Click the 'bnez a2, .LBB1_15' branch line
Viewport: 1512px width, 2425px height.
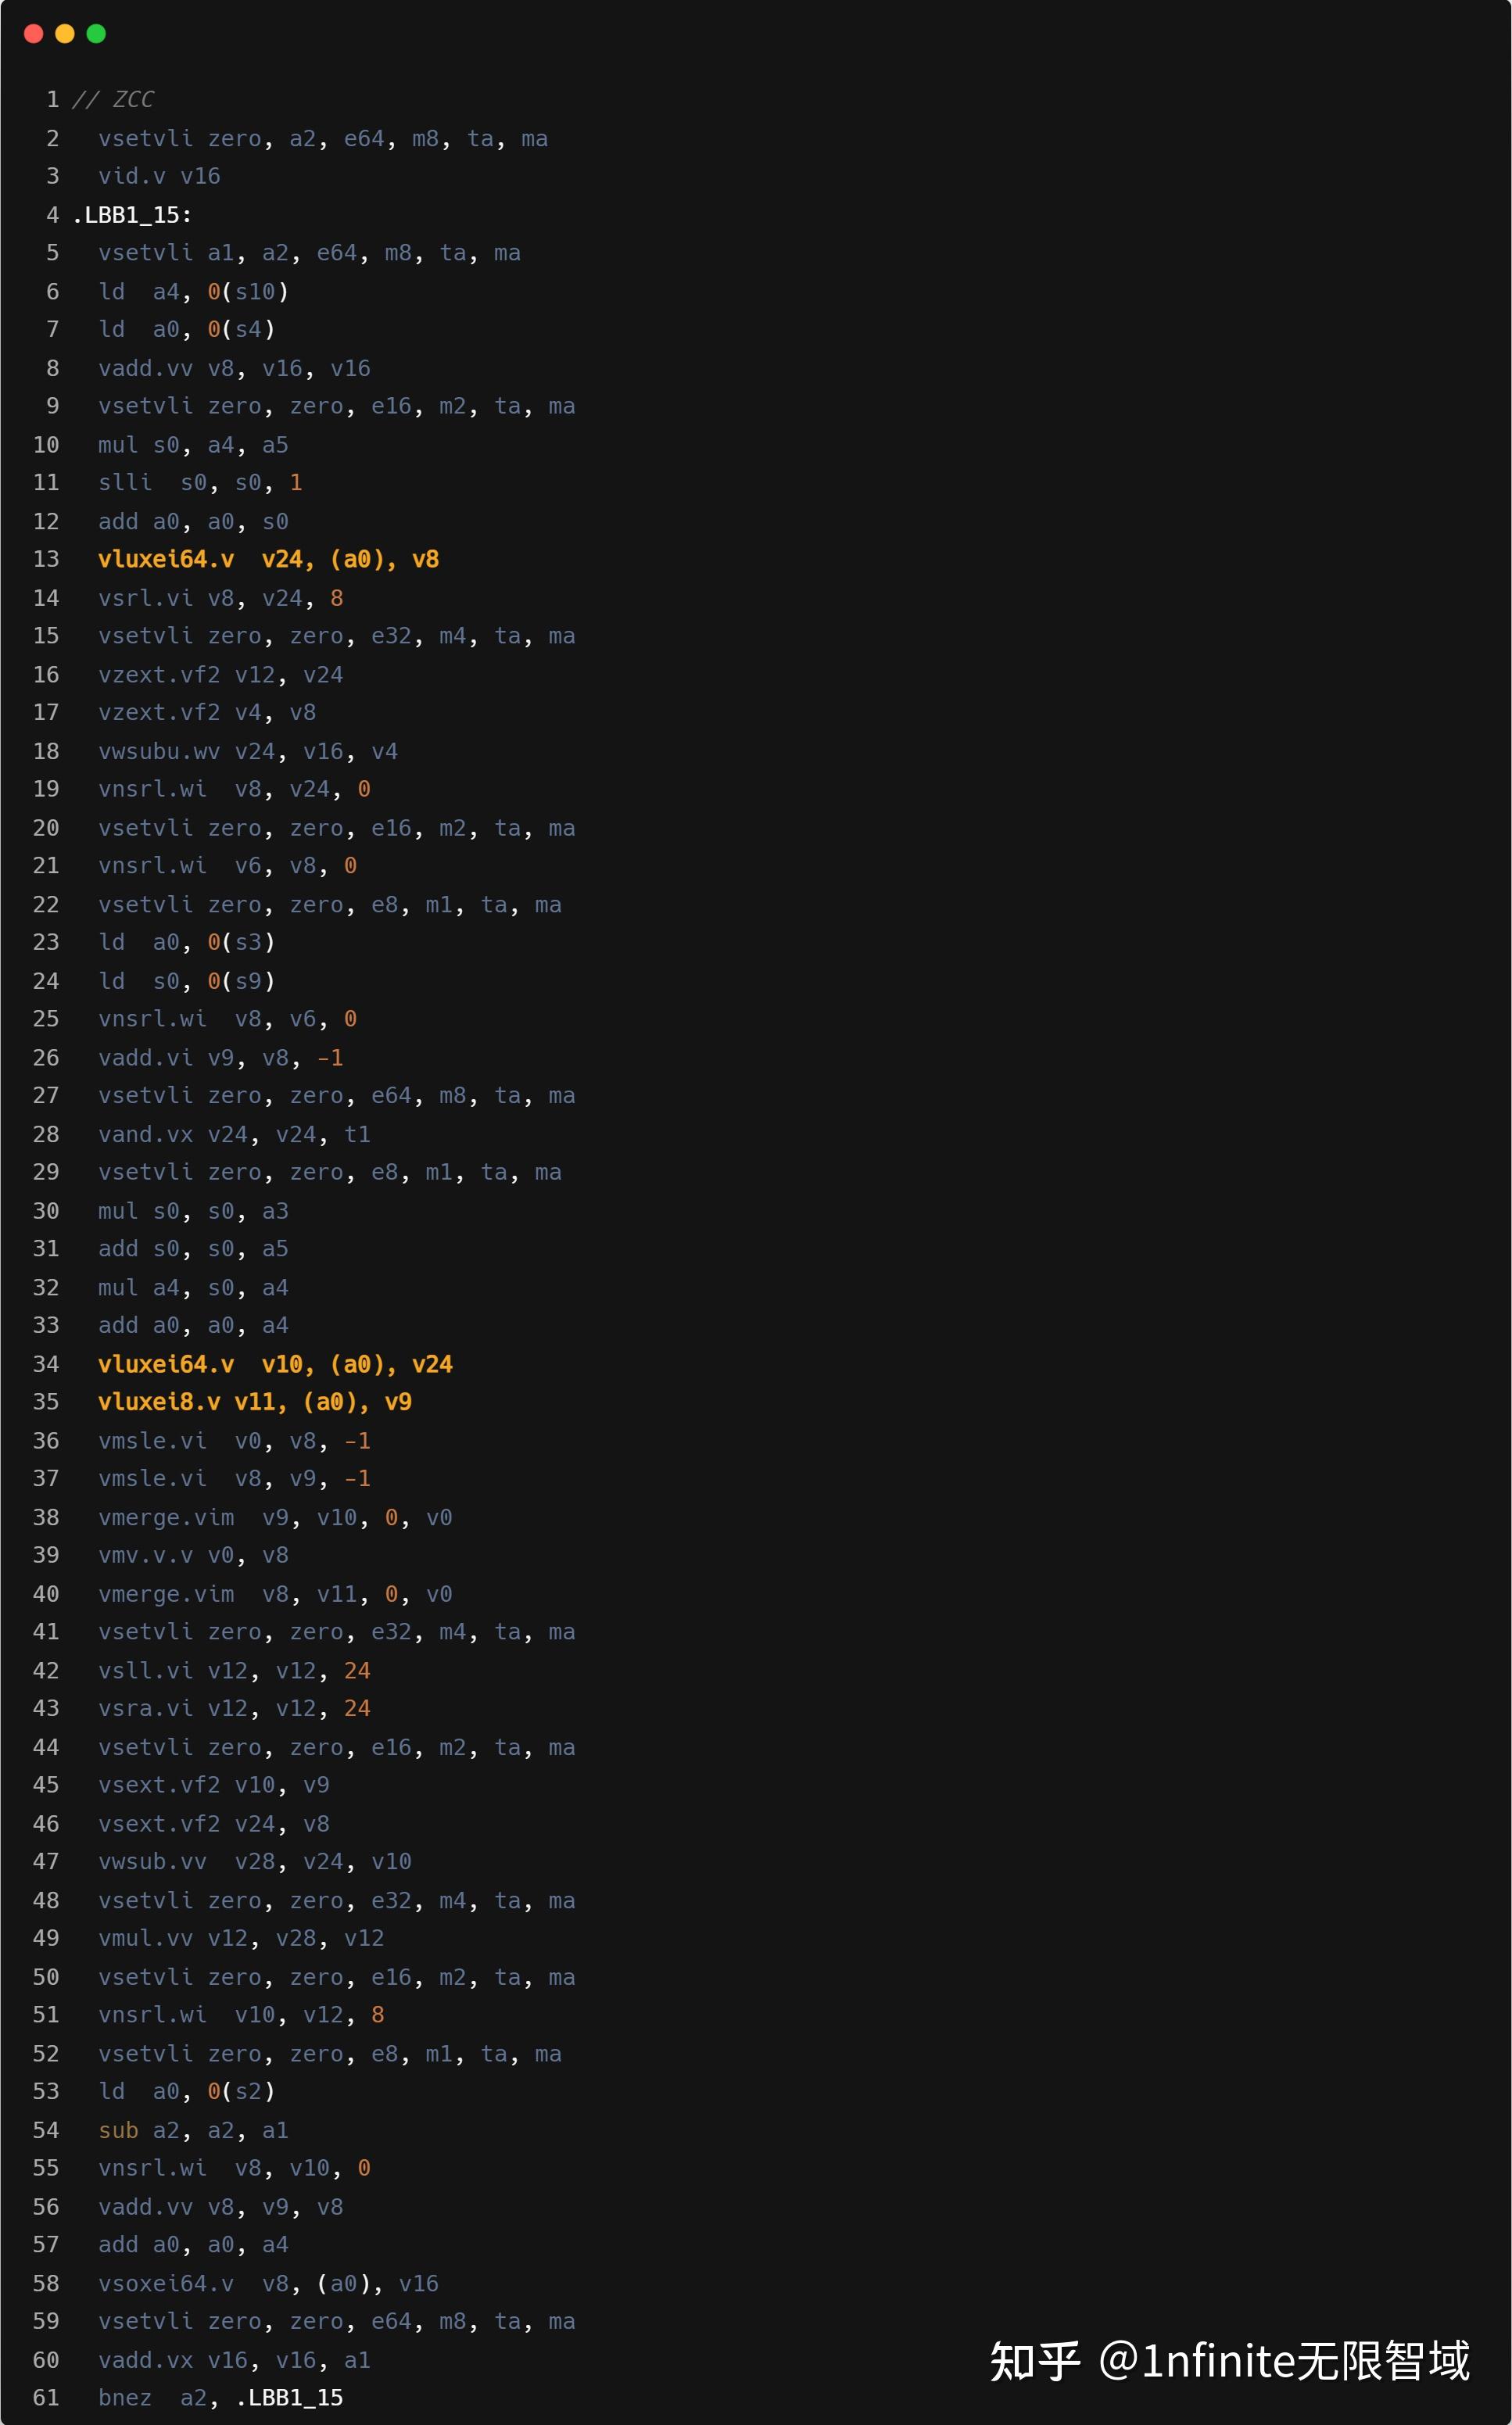[220, 2398]
